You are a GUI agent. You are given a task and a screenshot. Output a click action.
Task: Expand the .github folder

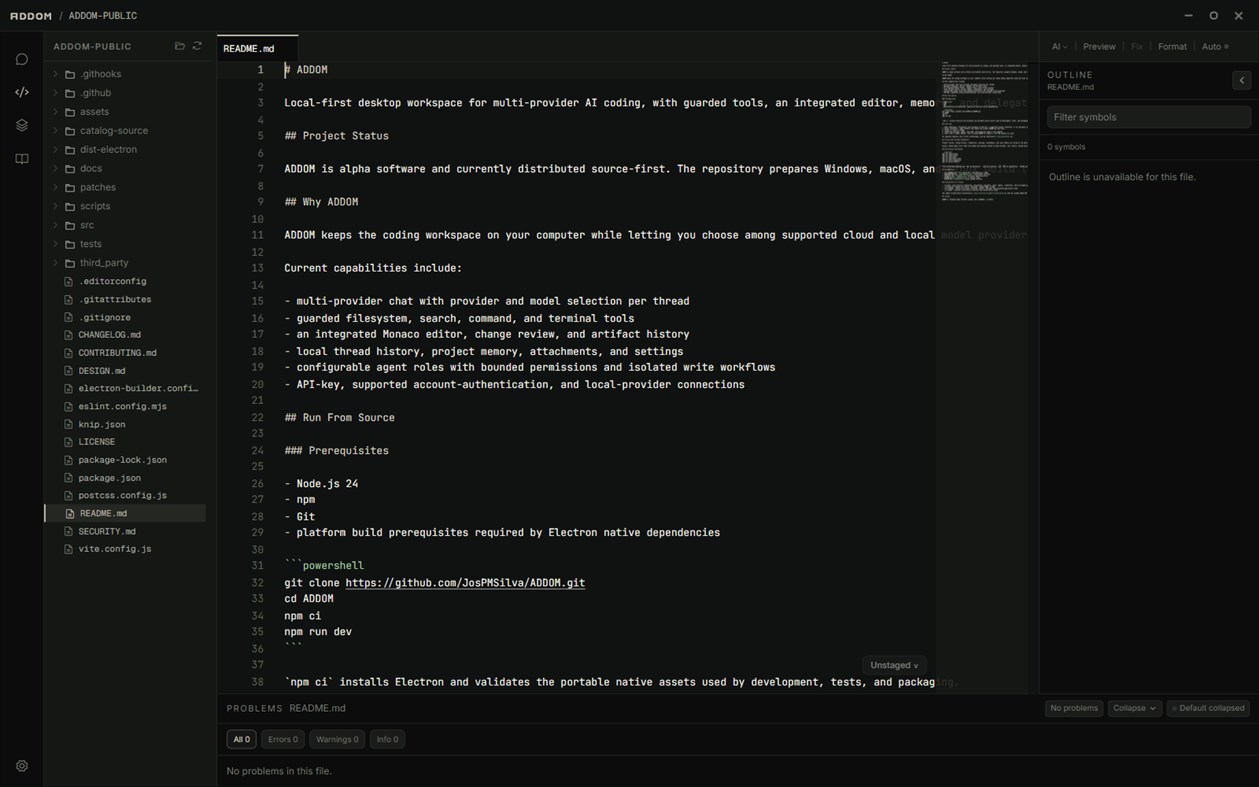[55, 93]
